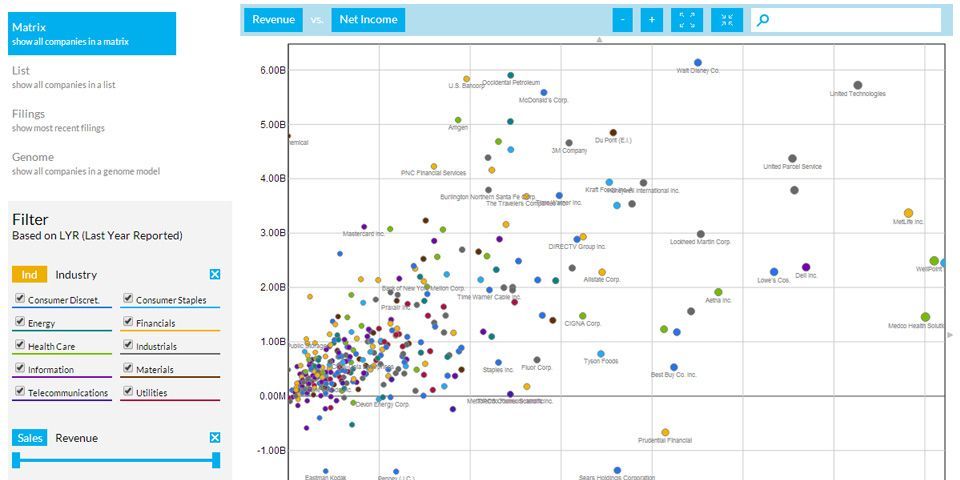
Task: Select the Walt Disney Co. data point
Action: (x=697, y=62)
